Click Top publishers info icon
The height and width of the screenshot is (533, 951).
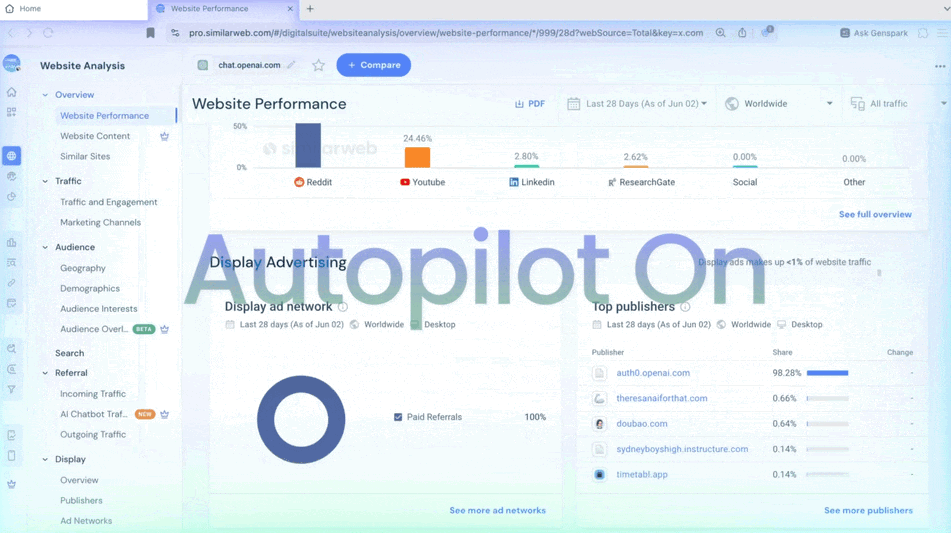click(685, 307)
